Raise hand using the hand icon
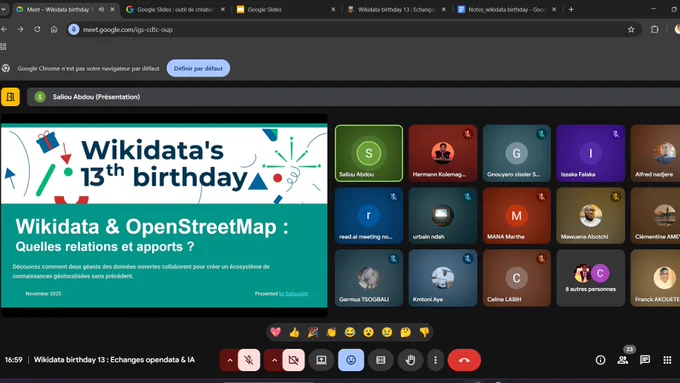This screenshot has width=680, height=383. (410, 360)
